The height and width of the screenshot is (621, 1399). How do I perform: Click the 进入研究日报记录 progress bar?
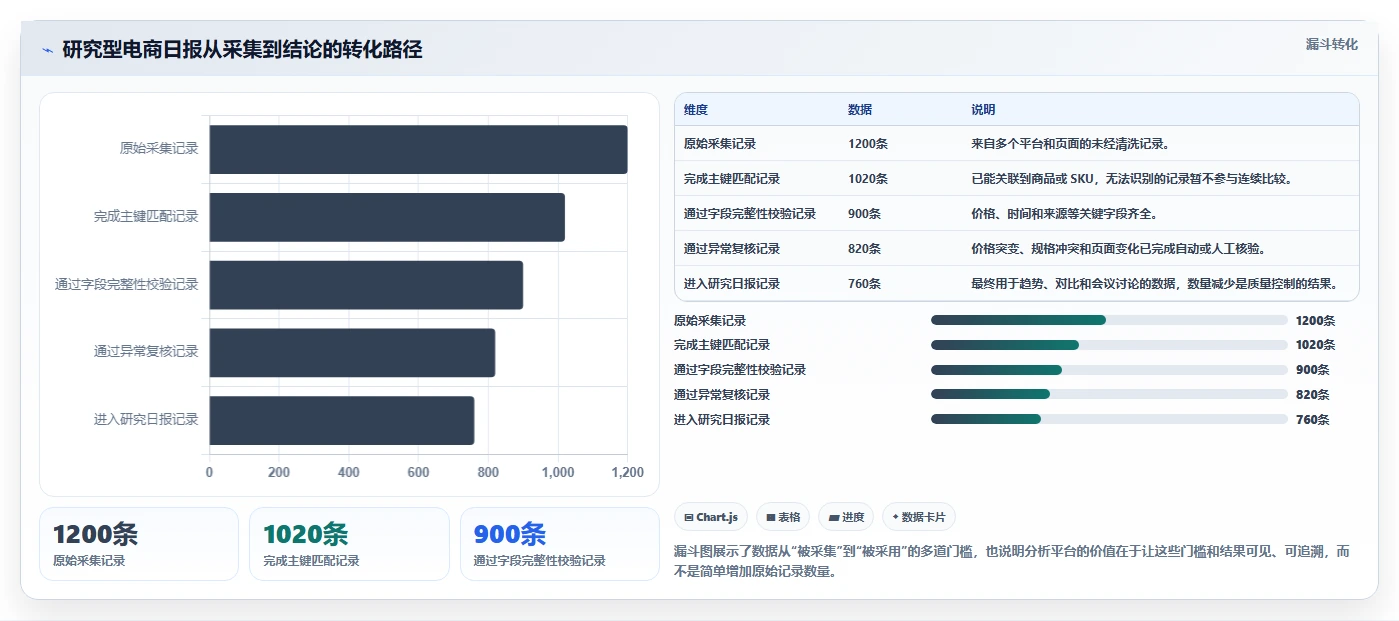[x=1109, y=419]
